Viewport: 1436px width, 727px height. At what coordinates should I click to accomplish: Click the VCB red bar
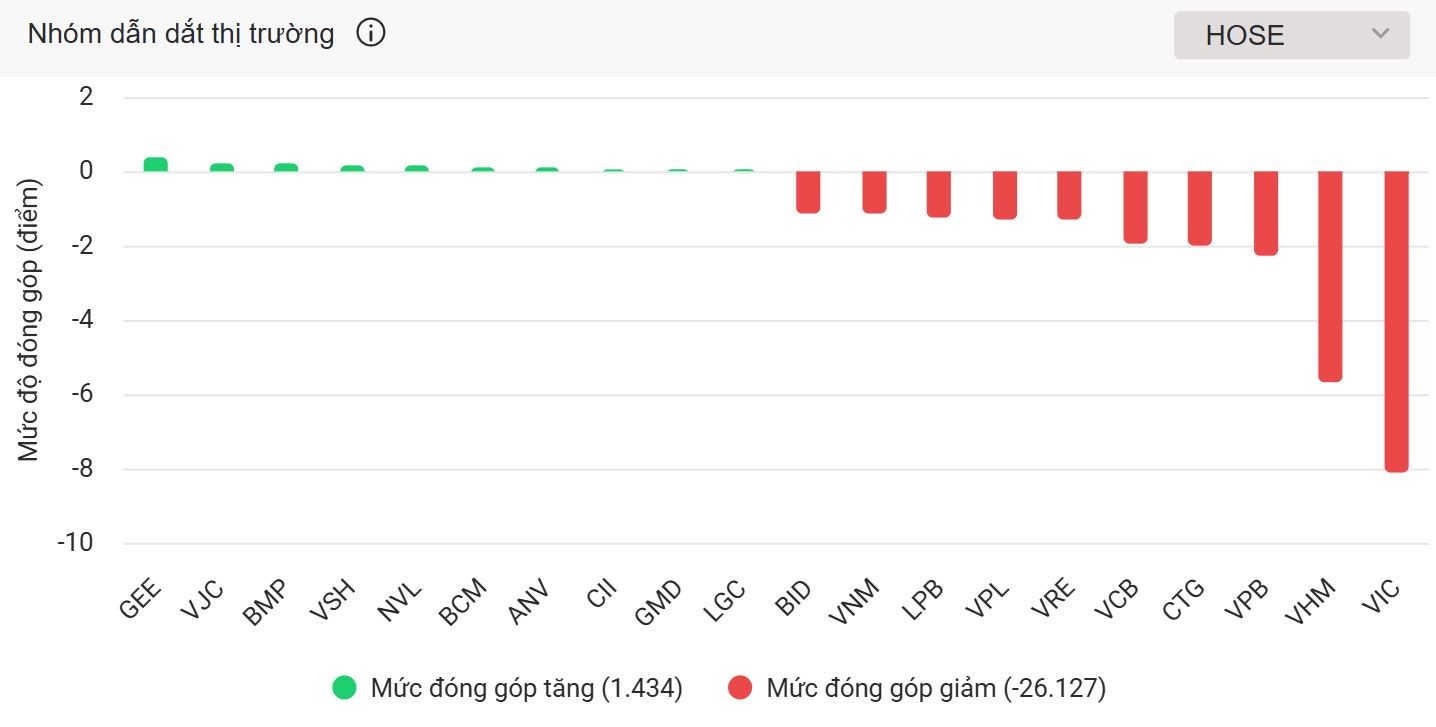point(1135,207)
